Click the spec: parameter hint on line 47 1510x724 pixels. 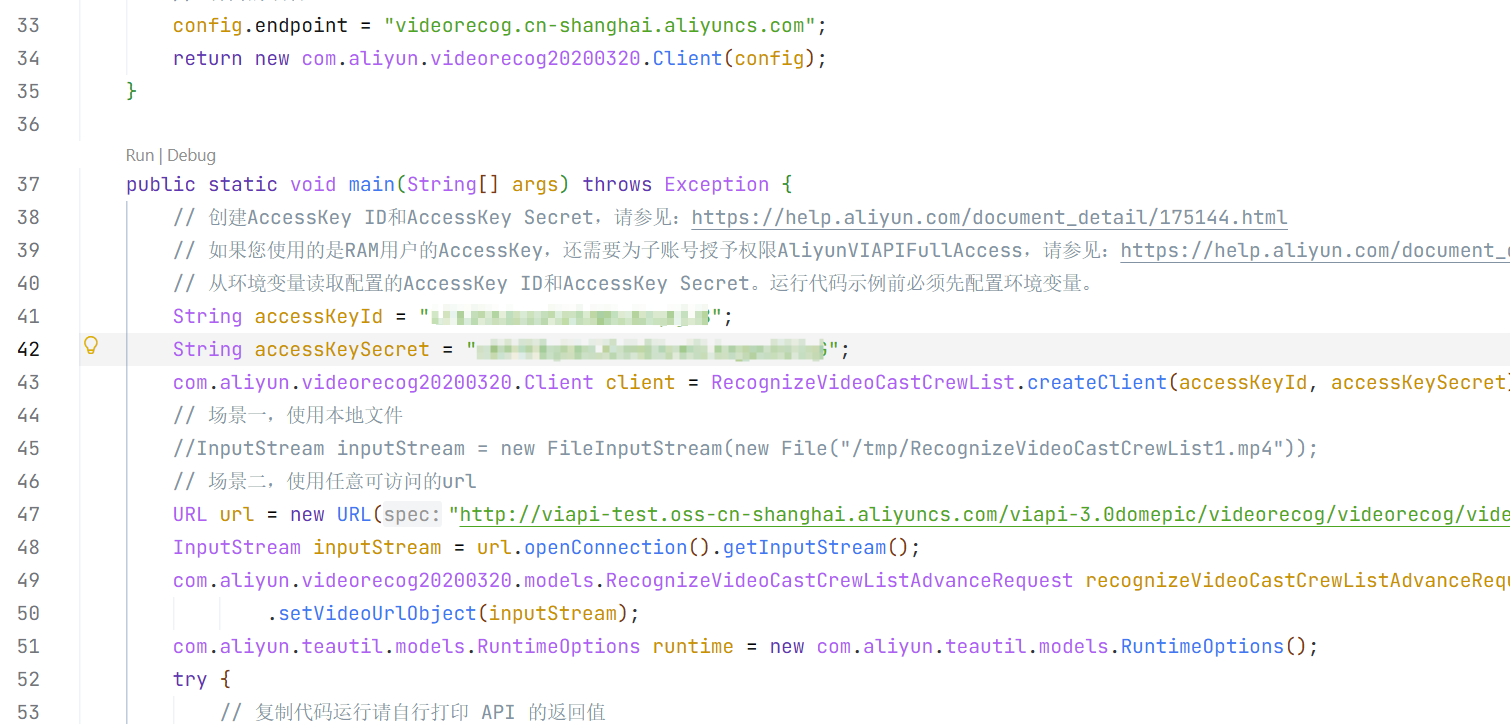pyautogui.click(x=412, y=514)
